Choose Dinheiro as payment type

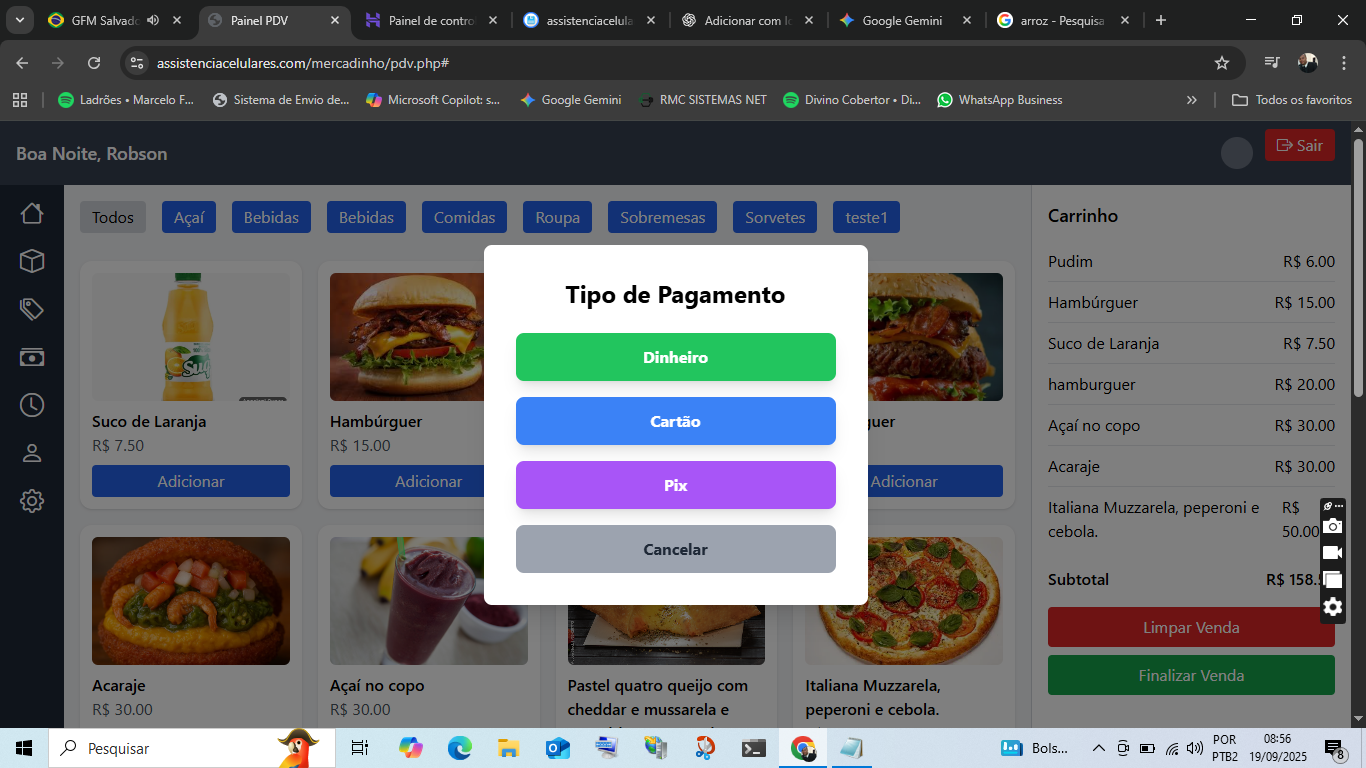click(x=675, y=357)
